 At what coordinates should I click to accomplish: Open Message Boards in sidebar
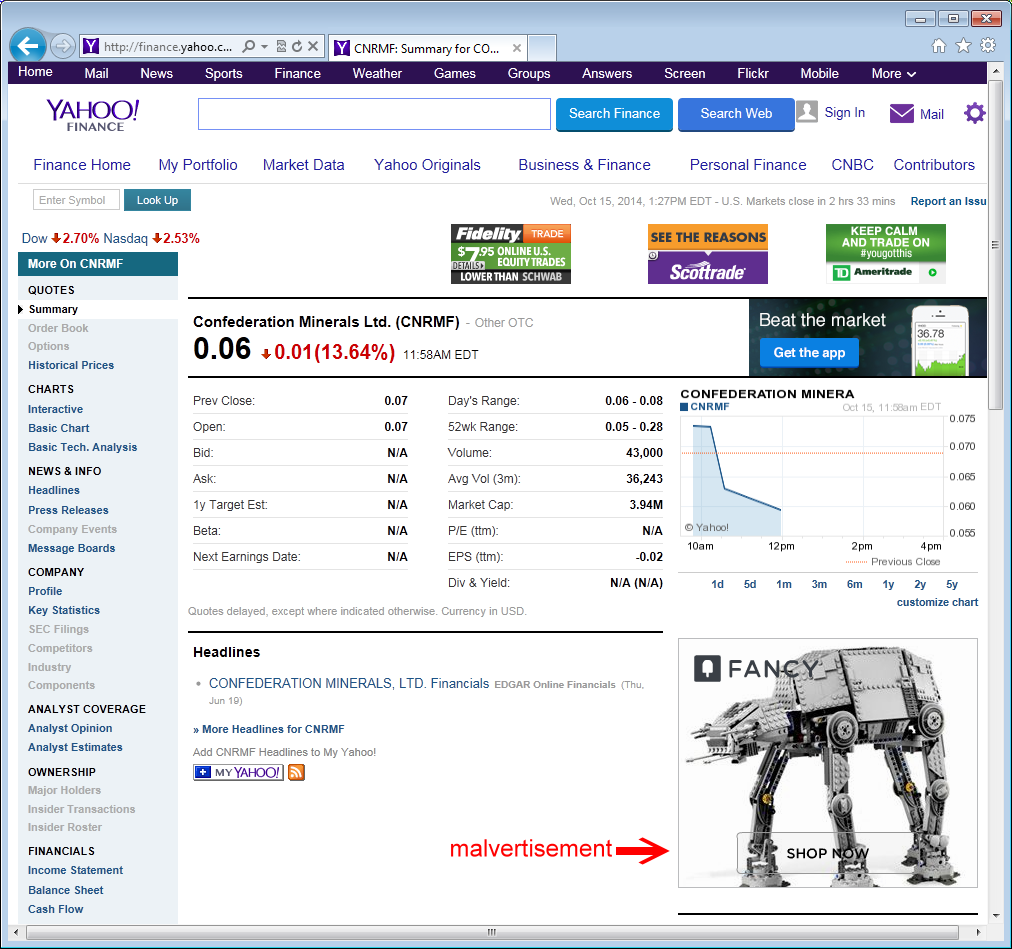[72, 548]
